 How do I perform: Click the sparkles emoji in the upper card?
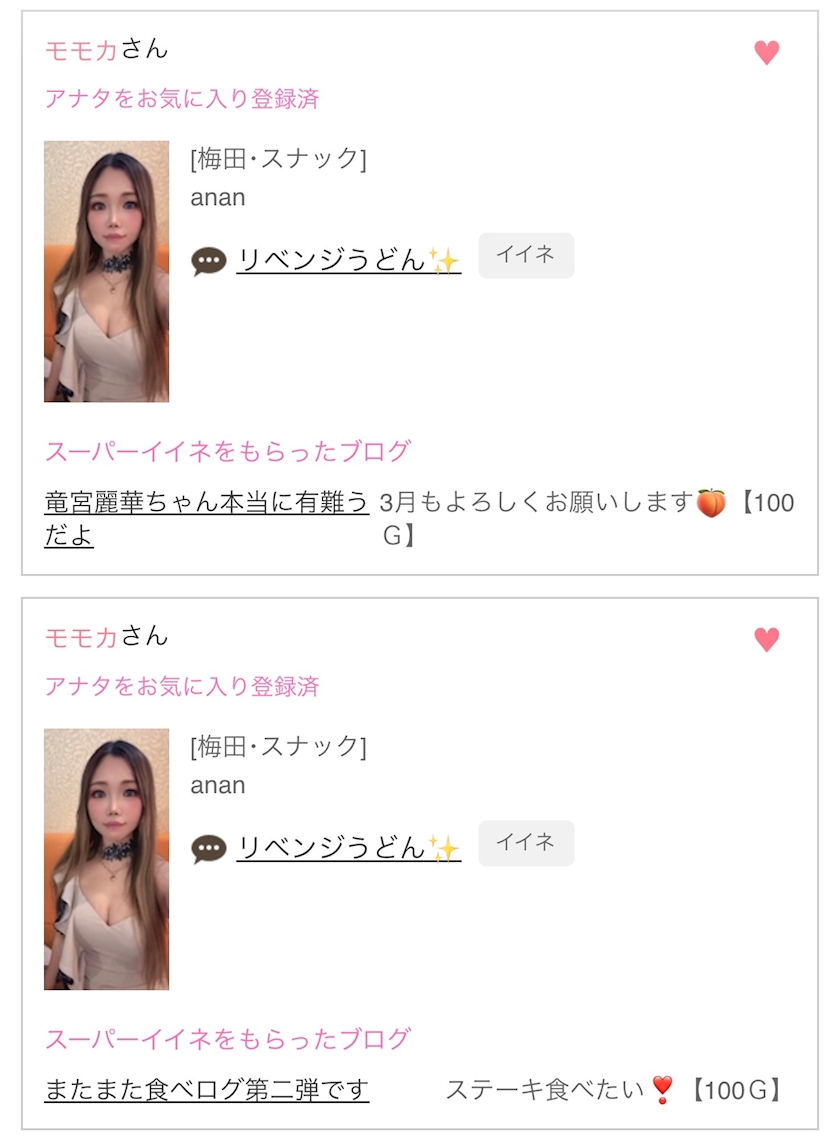(444, 261)
